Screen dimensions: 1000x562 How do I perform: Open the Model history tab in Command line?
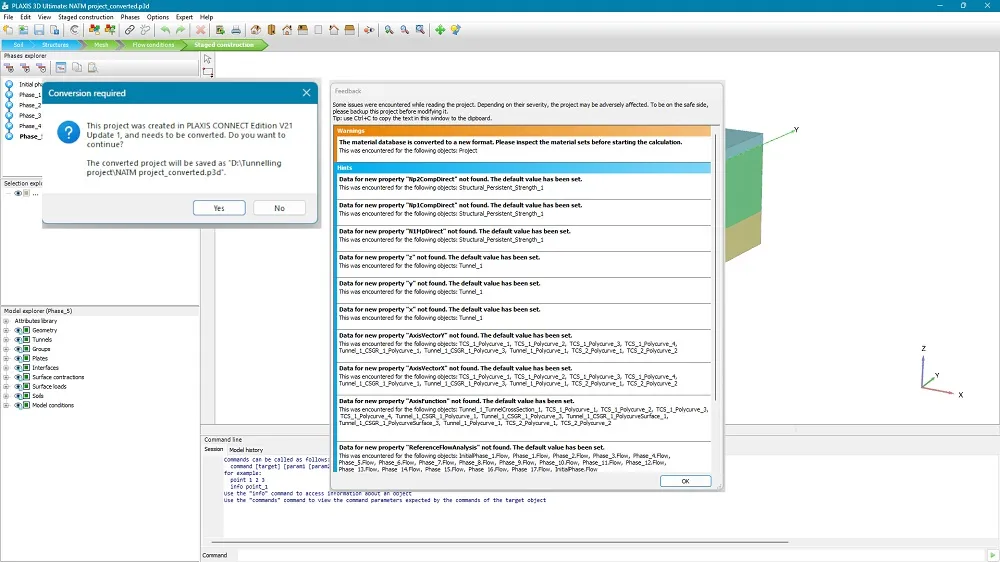[246, 450]
